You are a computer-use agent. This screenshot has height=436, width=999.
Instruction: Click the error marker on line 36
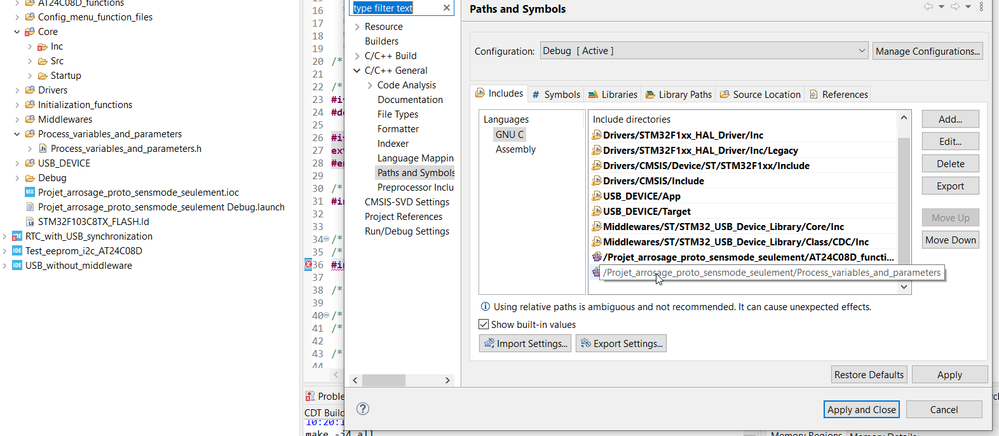tap(308, 265)
